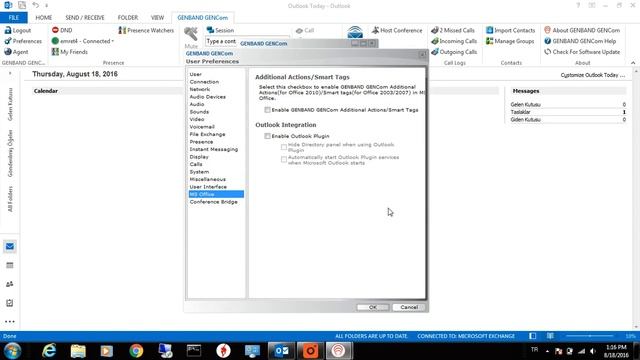Open People view in Outlook sidebar

pos(10,284)
